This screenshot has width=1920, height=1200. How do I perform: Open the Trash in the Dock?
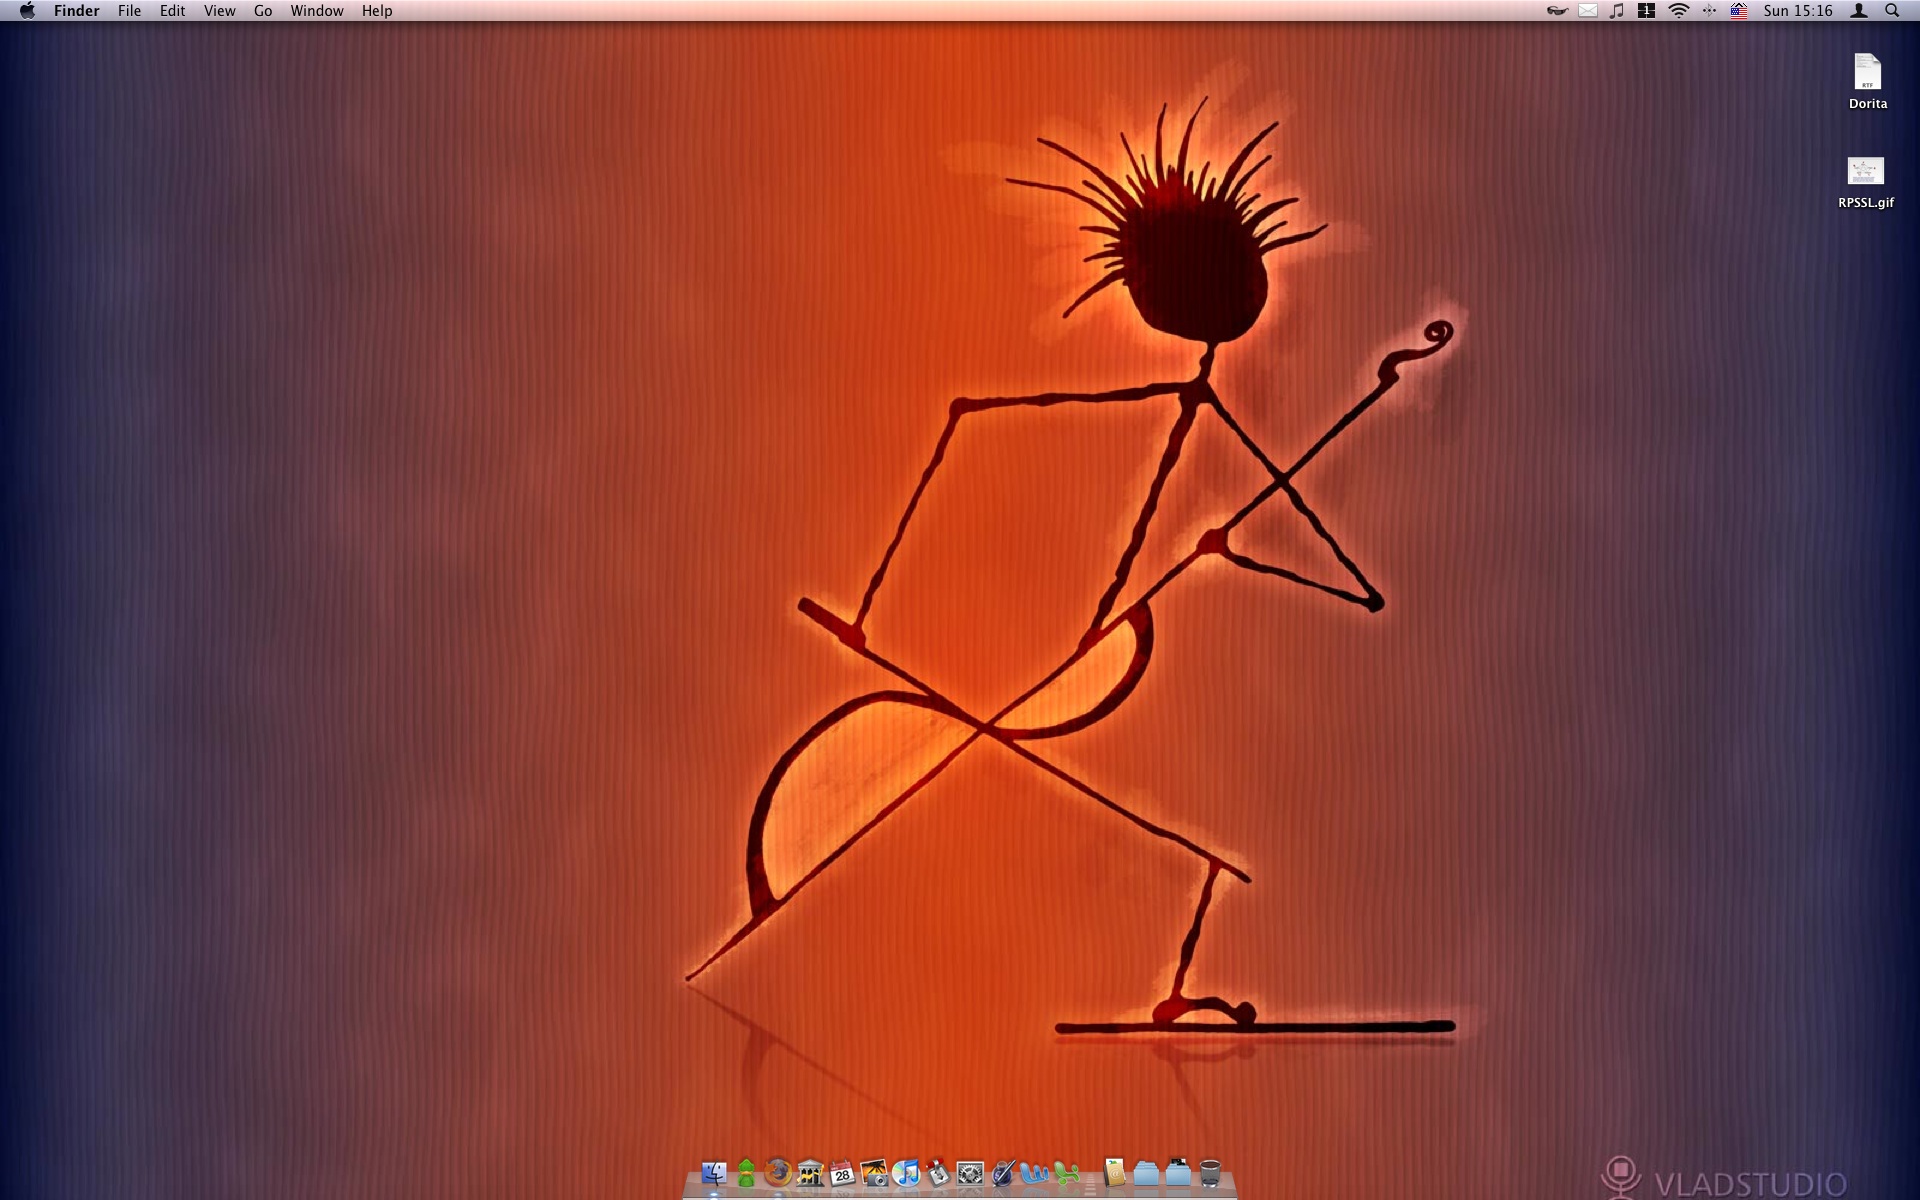coord(1210,1173)
